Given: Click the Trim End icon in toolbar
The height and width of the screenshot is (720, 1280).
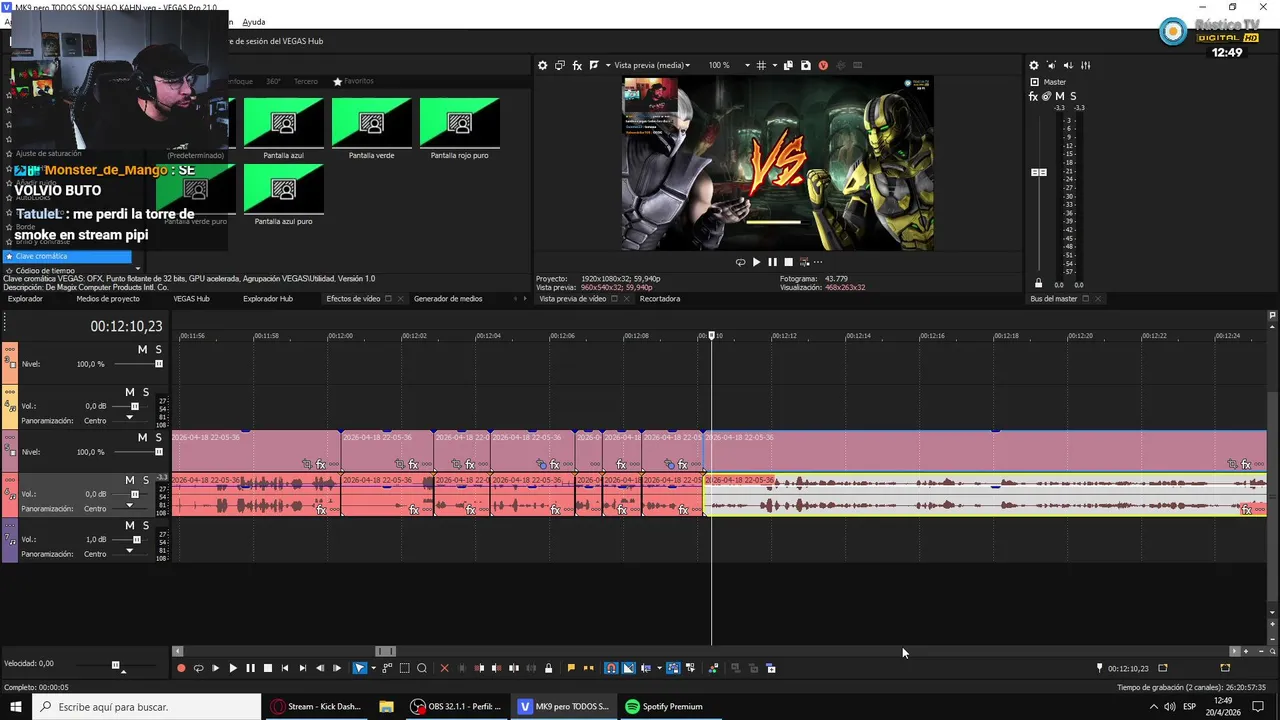Looking at the screenshot, I should [x=496, y=668].
